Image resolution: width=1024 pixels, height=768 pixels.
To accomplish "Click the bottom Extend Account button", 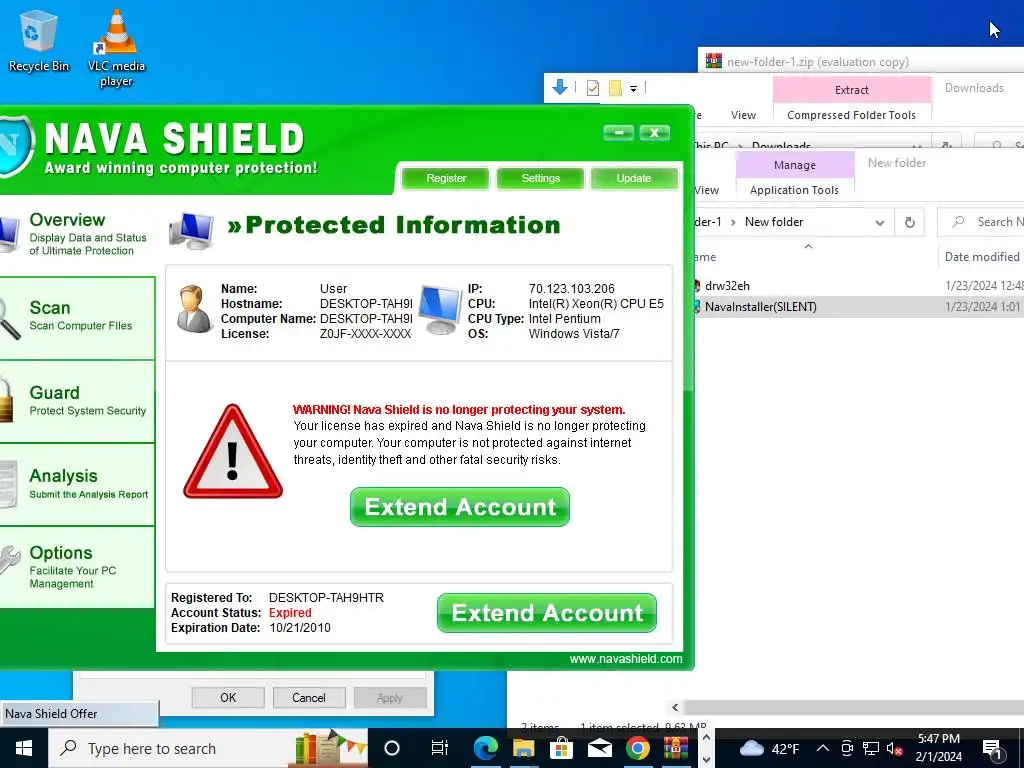I will [x=547, y=613].
